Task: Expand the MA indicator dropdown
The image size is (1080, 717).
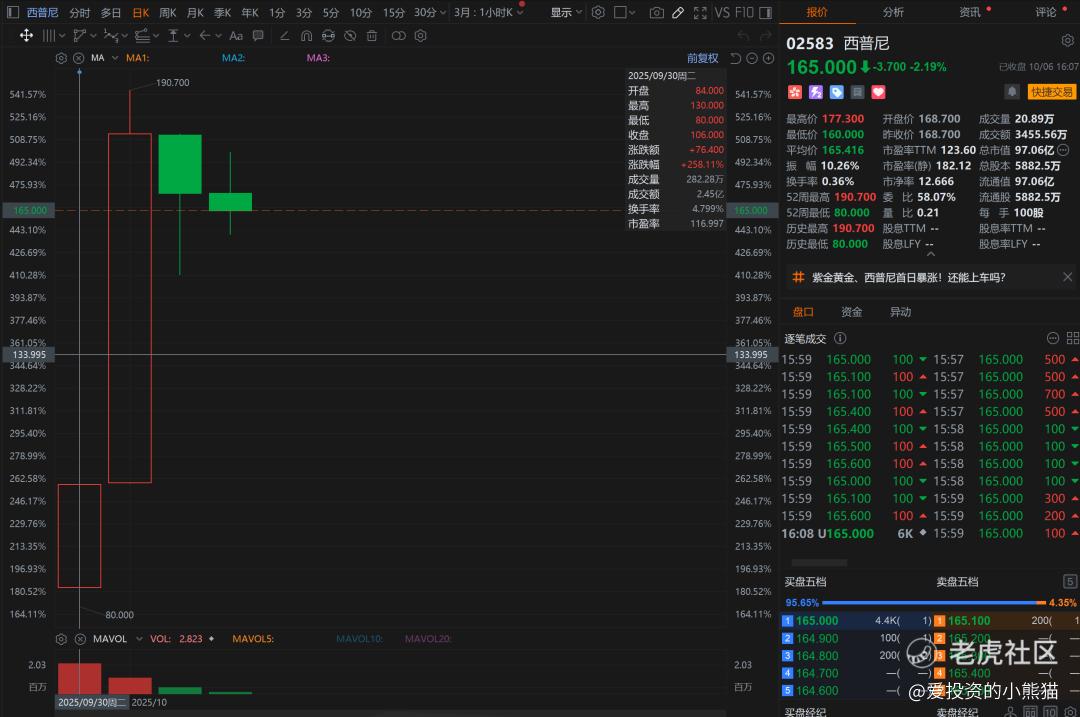Action: click(x=114, y=59)
